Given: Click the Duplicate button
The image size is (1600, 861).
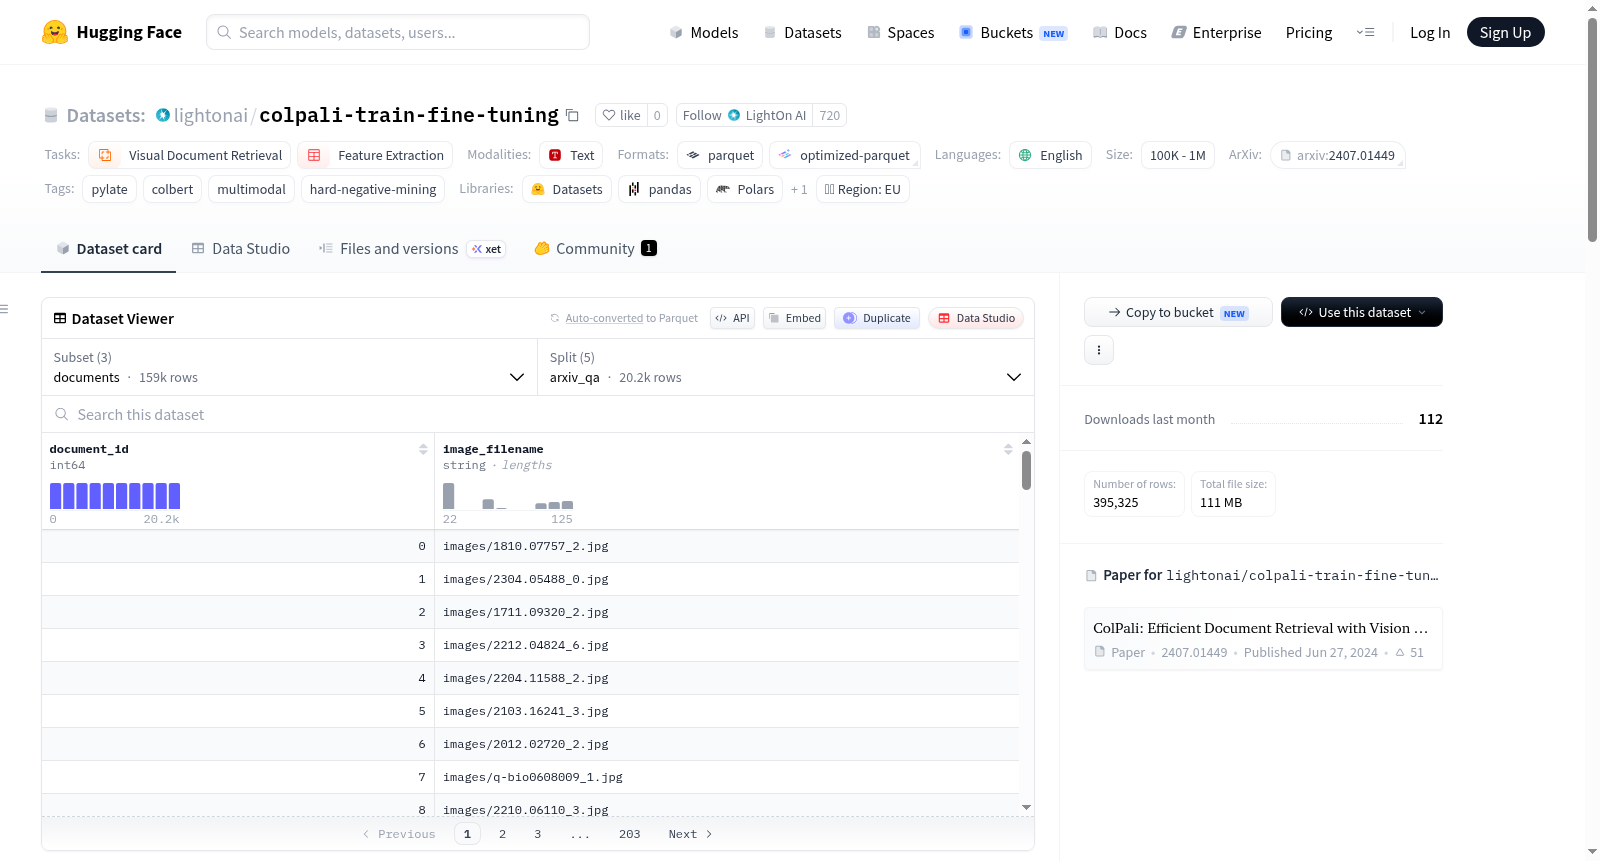Looking at the screenshot, I should pos(876,318).
